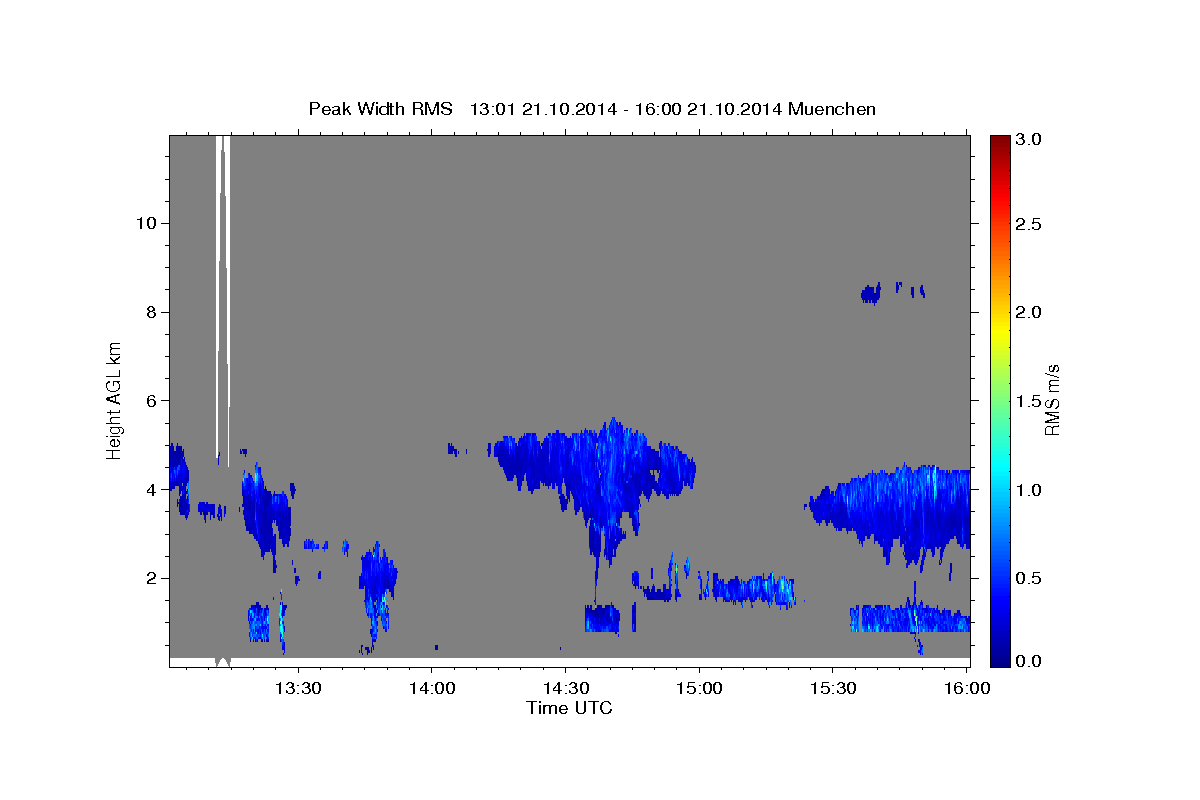
Task: Click the colorbar value 2.0
Action: (x=1029, y=312)
